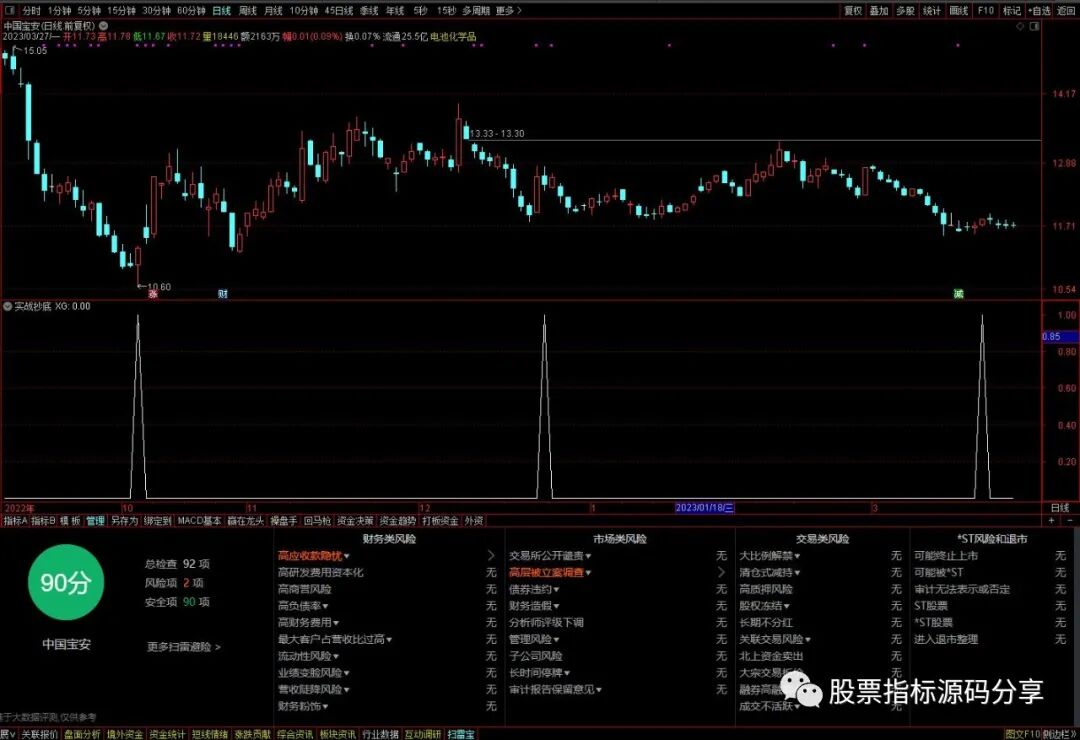
Task: Click the indicator settings icon beside 实战抄底
Action: 8,307
